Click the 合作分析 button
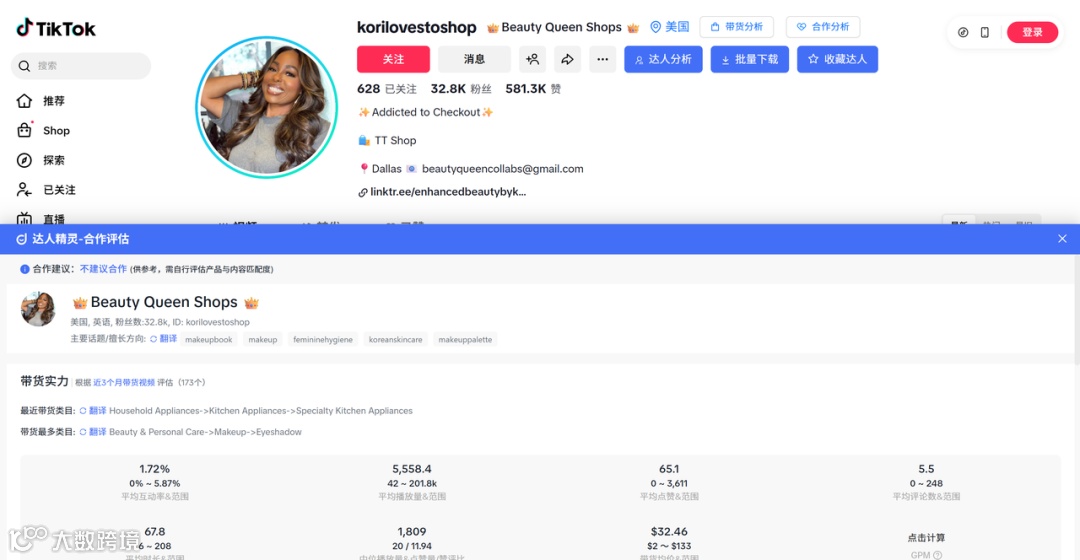Viewport: 1080px width, 560px height. [x=823, y=27]
